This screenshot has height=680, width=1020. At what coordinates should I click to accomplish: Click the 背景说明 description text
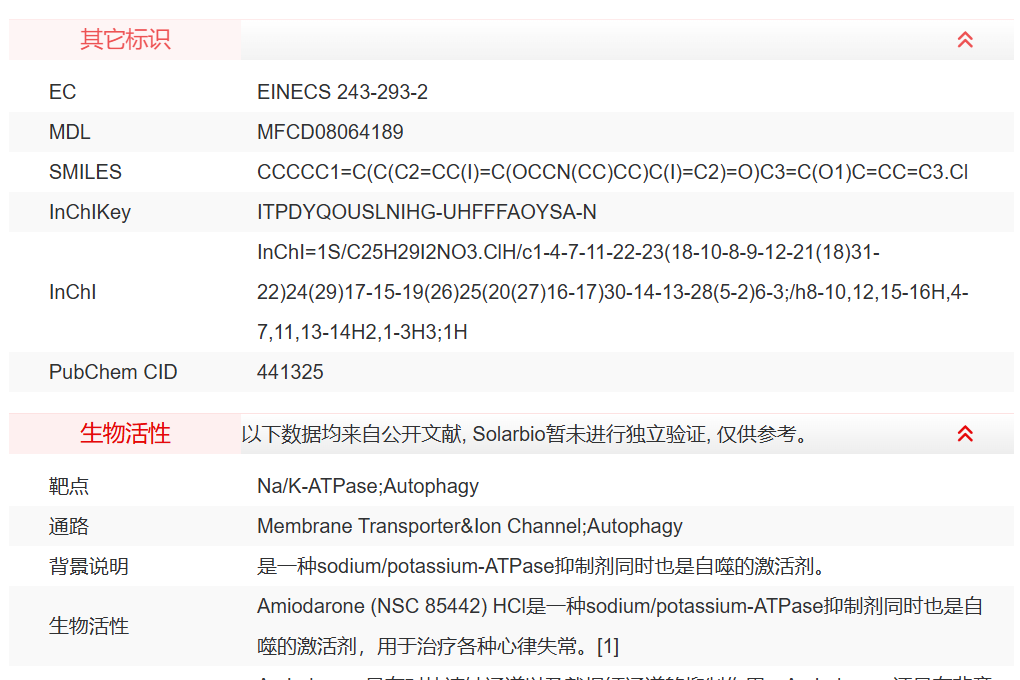click(541, 566)
